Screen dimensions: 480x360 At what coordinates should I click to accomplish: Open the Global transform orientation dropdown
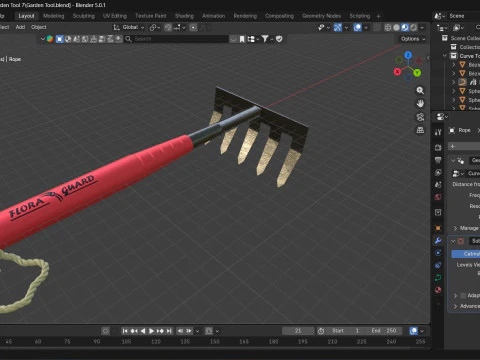coord(129,27)
